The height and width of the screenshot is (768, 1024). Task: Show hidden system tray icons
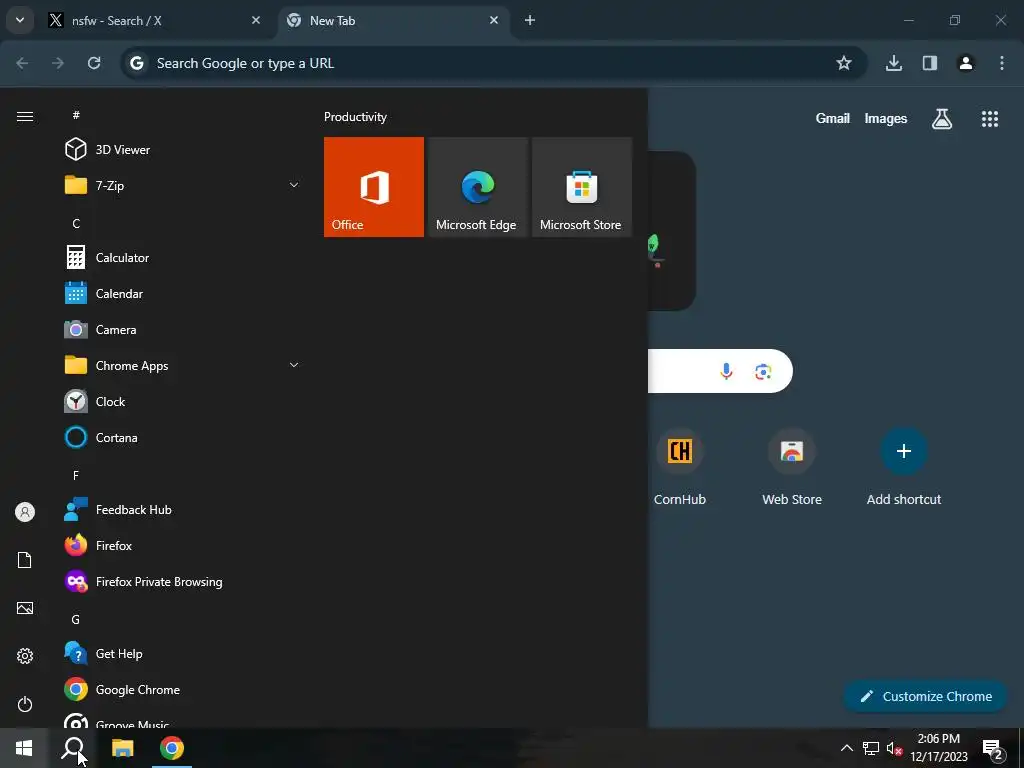click(846, 748)
